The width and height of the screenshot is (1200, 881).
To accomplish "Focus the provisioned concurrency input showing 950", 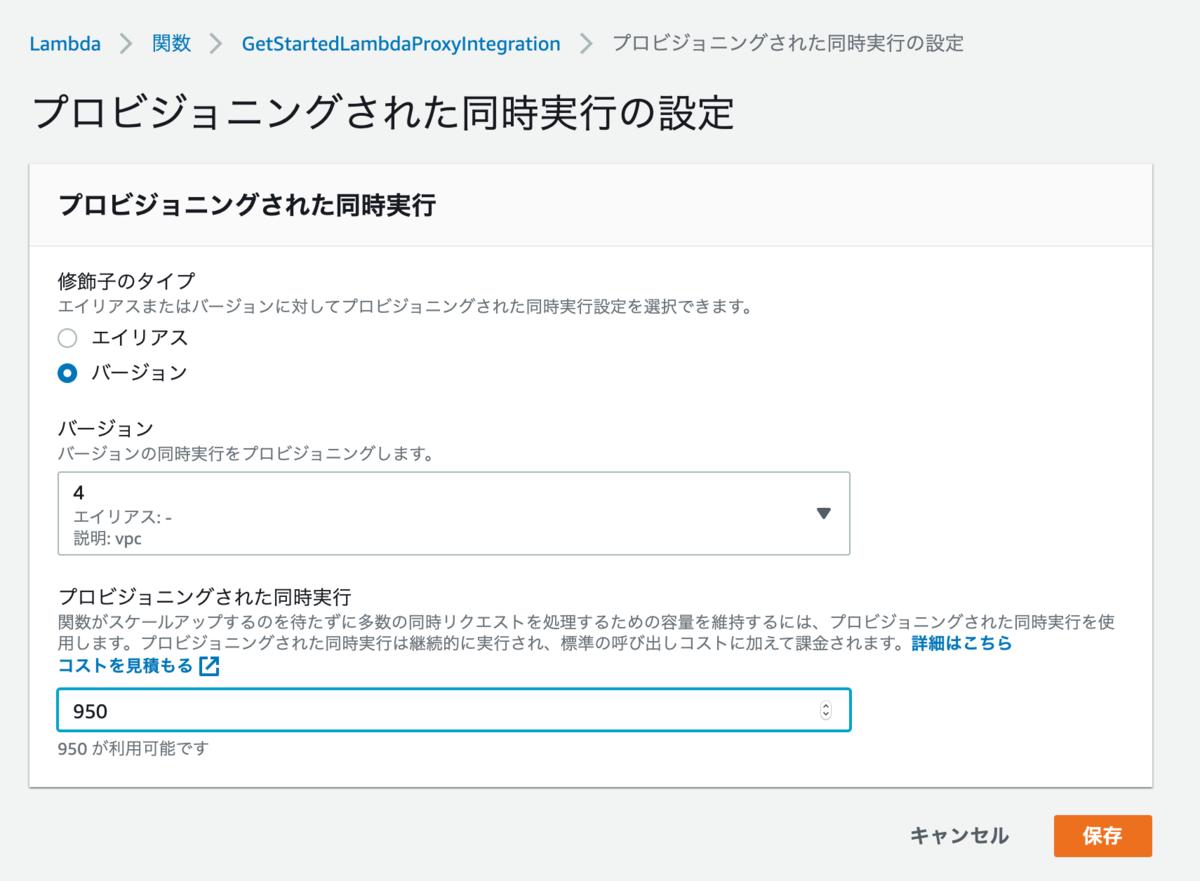I will coord(454,710).
